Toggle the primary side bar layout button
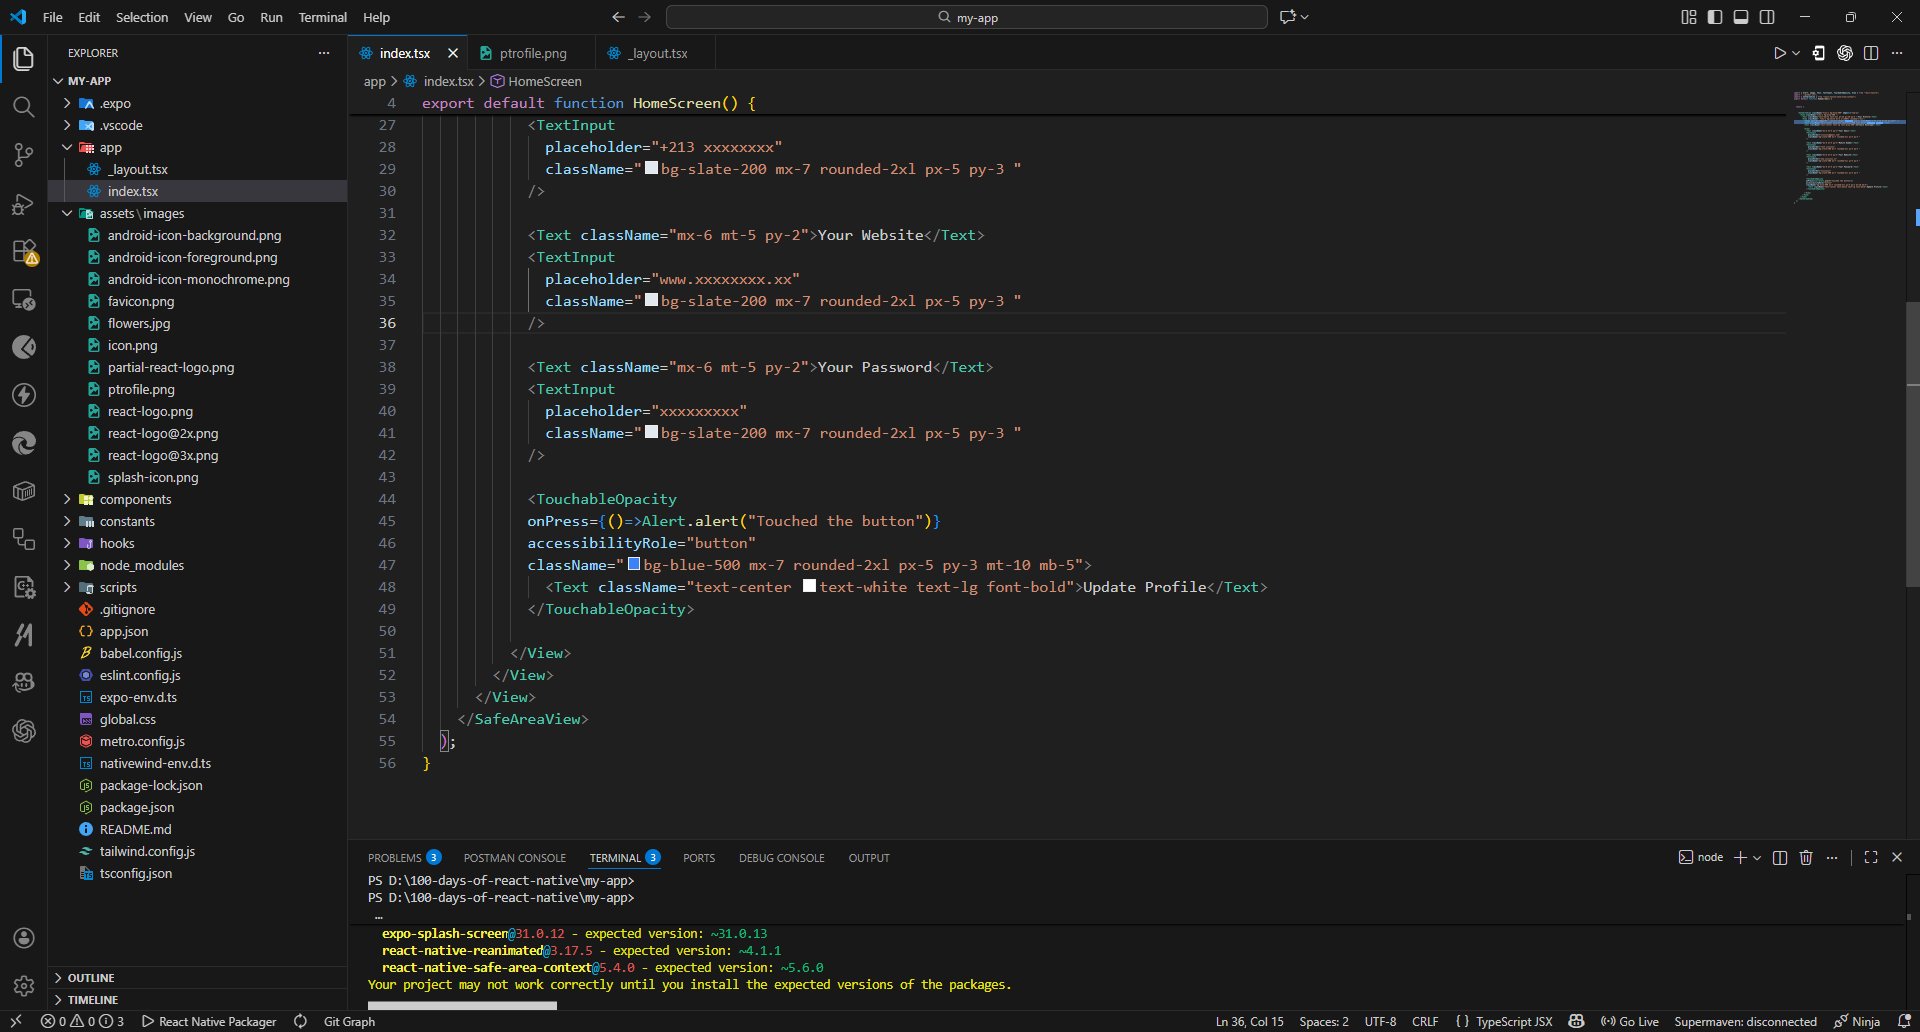Screen dimensions: 1920x1032 1715,17
